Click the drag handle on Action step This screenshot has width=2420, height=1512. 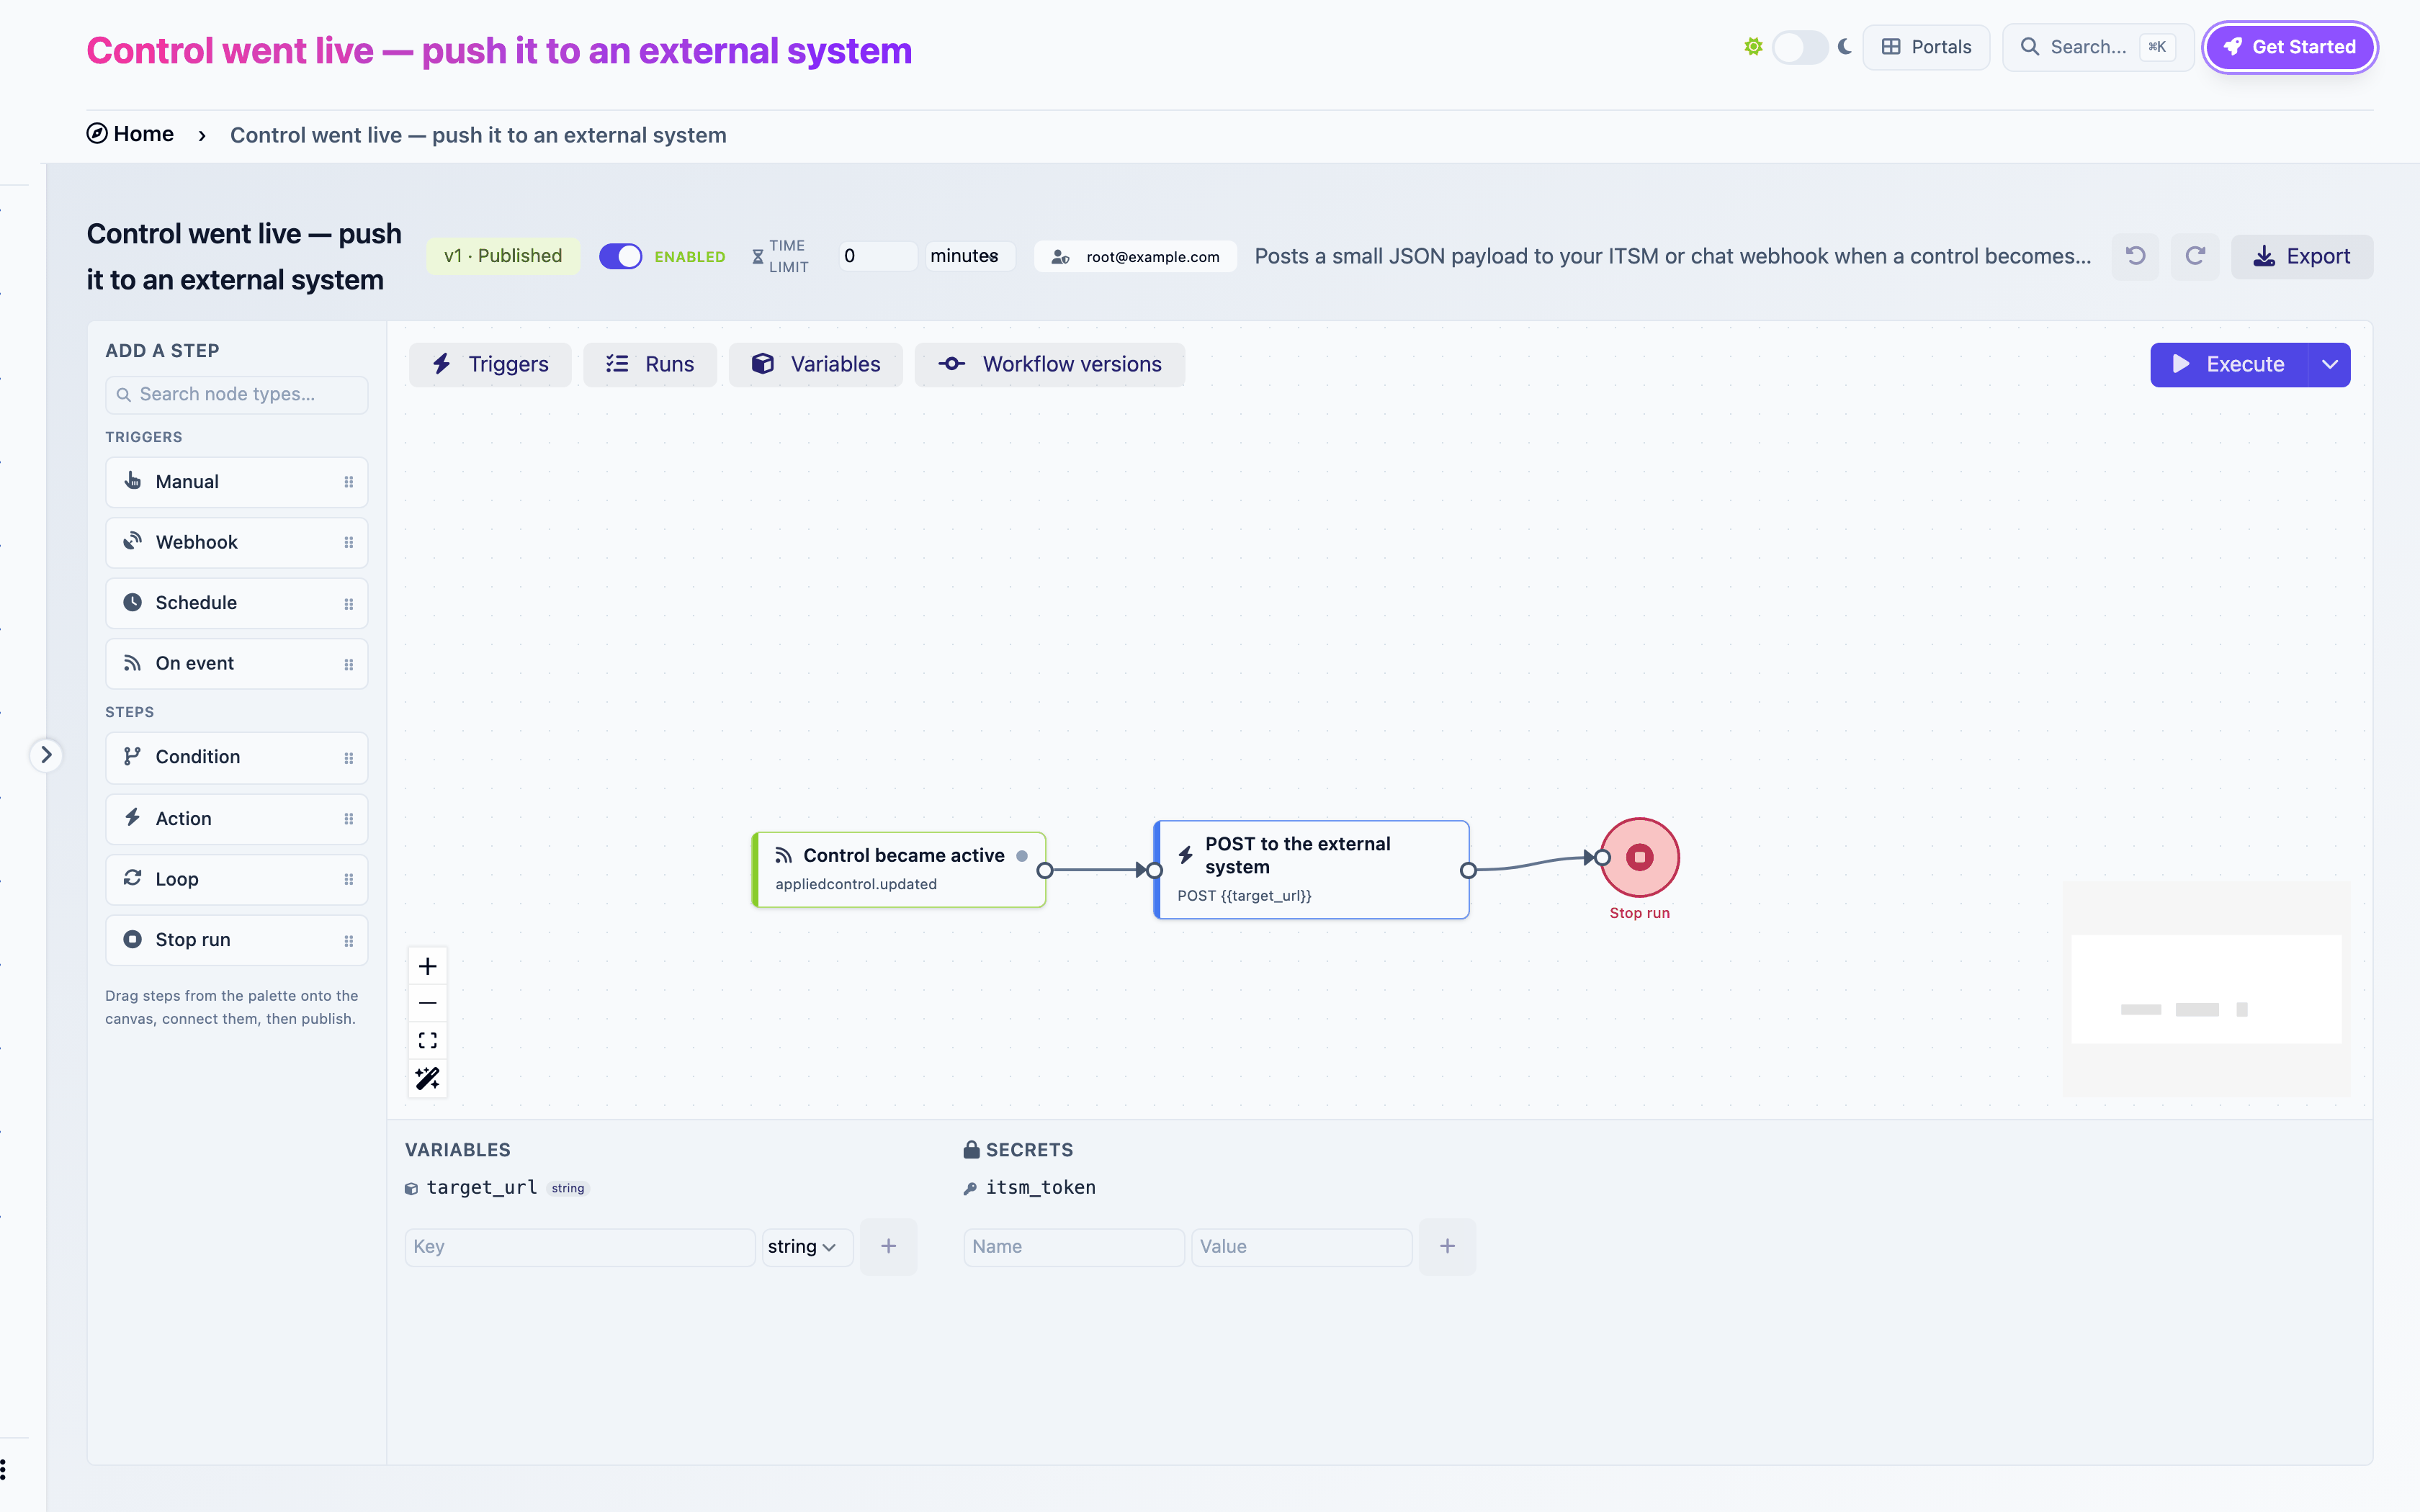pyautogui.click(x=349, y=819)
